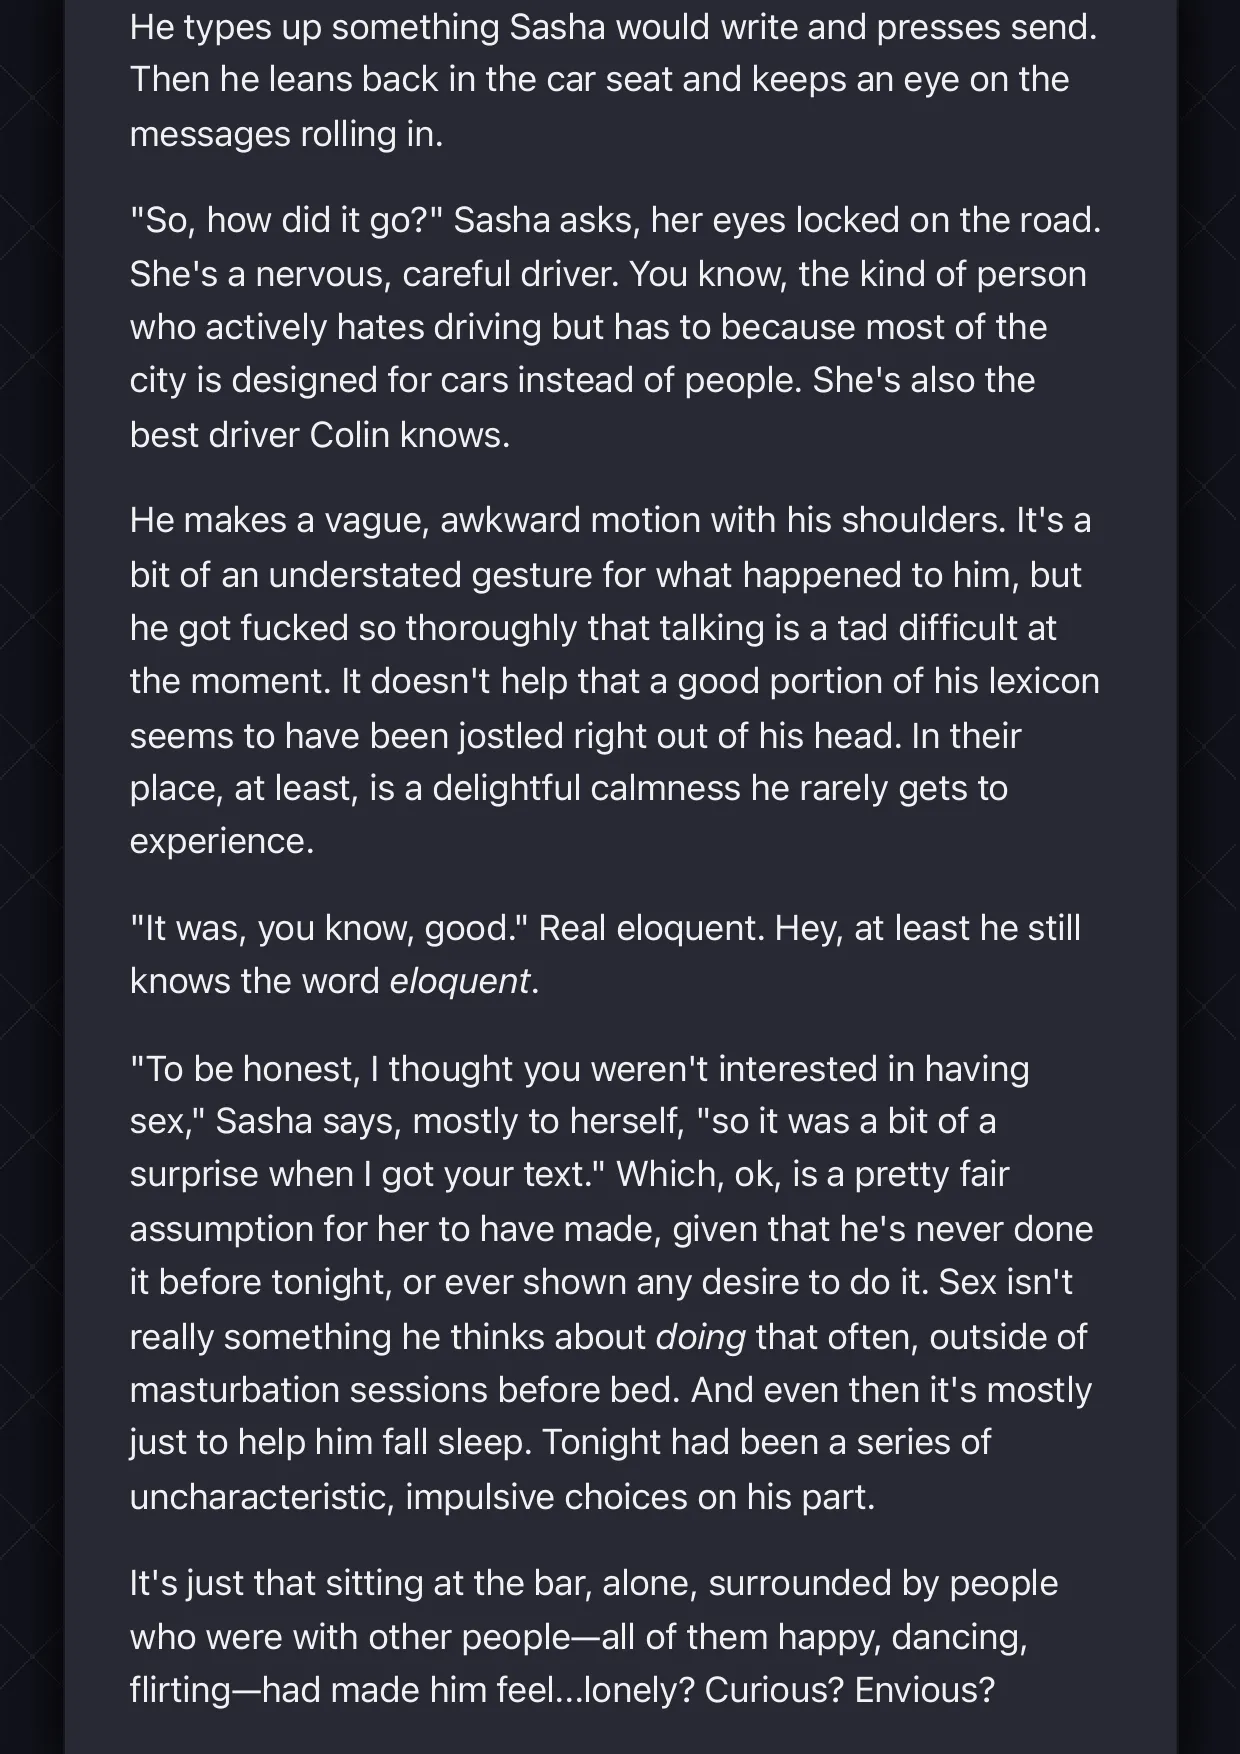The image size is (1240, 1754).
Task: Click the sentence "best driver Colin knows."
Action: tap(320, 434)
